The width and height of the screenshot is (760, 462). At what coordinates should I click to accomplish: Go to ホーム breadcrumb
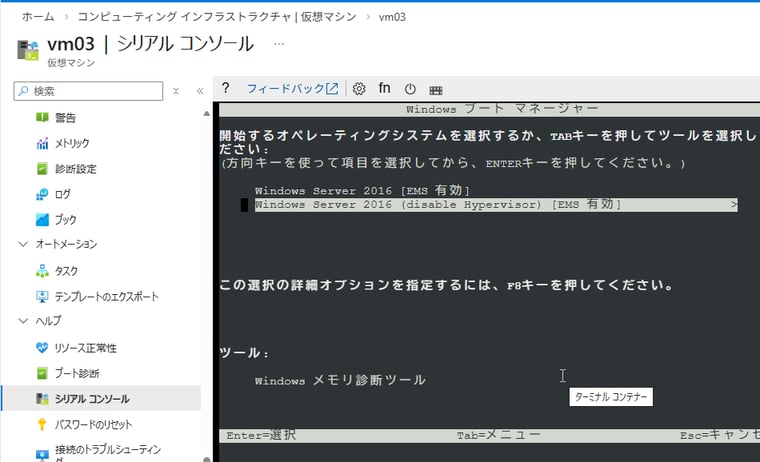pyautogui.click(x=38, y=17)
